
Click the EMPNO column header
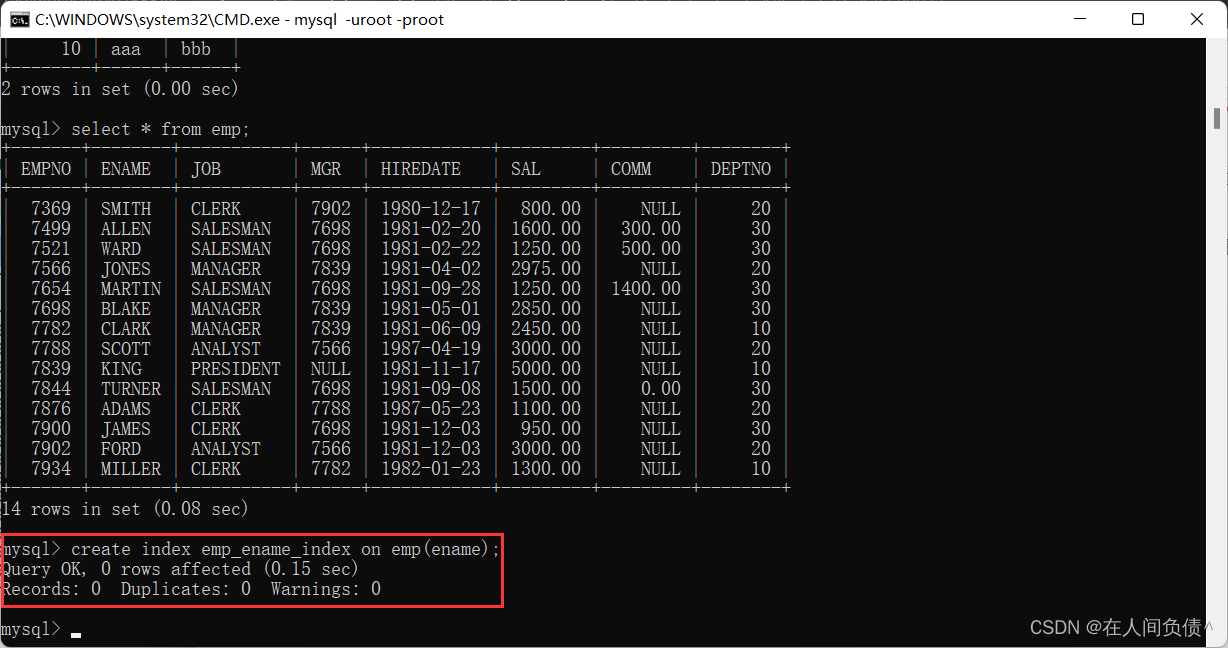tap(45, 169)
